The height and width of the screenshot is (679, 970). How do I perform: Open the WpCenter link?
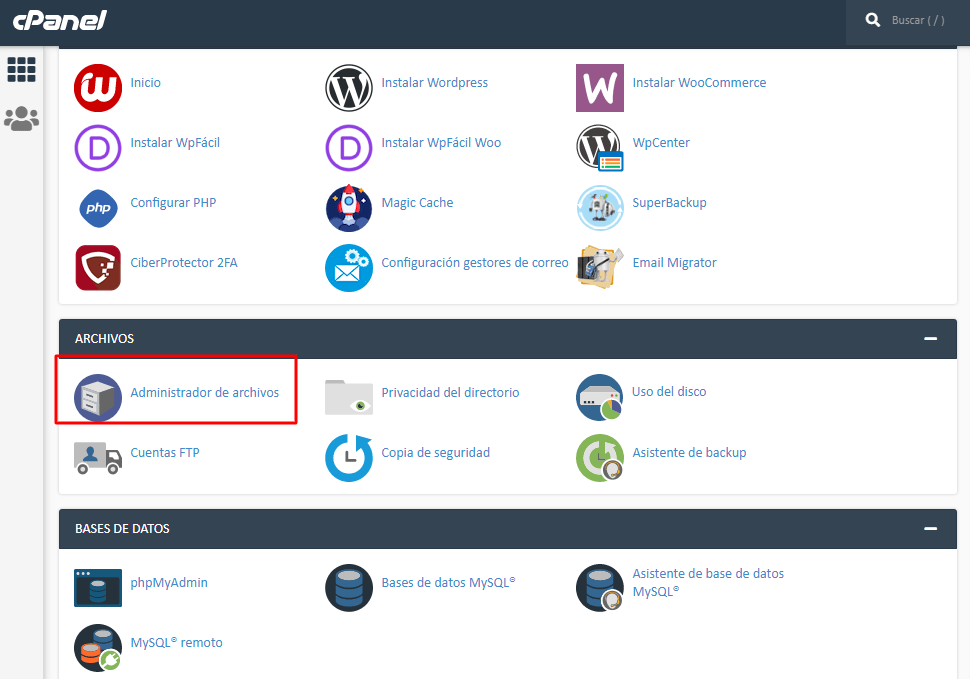click(661, 143)
